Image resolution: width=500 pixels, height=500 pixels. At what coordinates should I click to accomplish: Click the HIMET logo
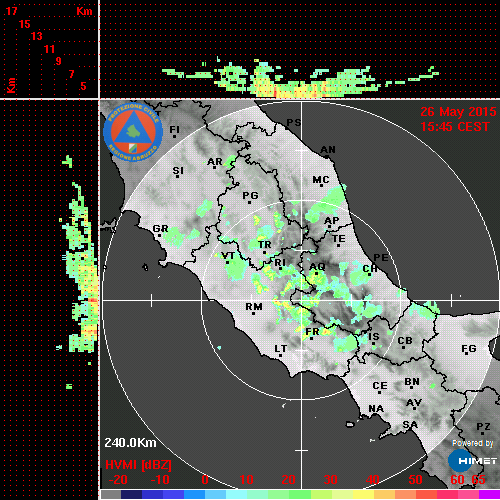pos(472,461)
